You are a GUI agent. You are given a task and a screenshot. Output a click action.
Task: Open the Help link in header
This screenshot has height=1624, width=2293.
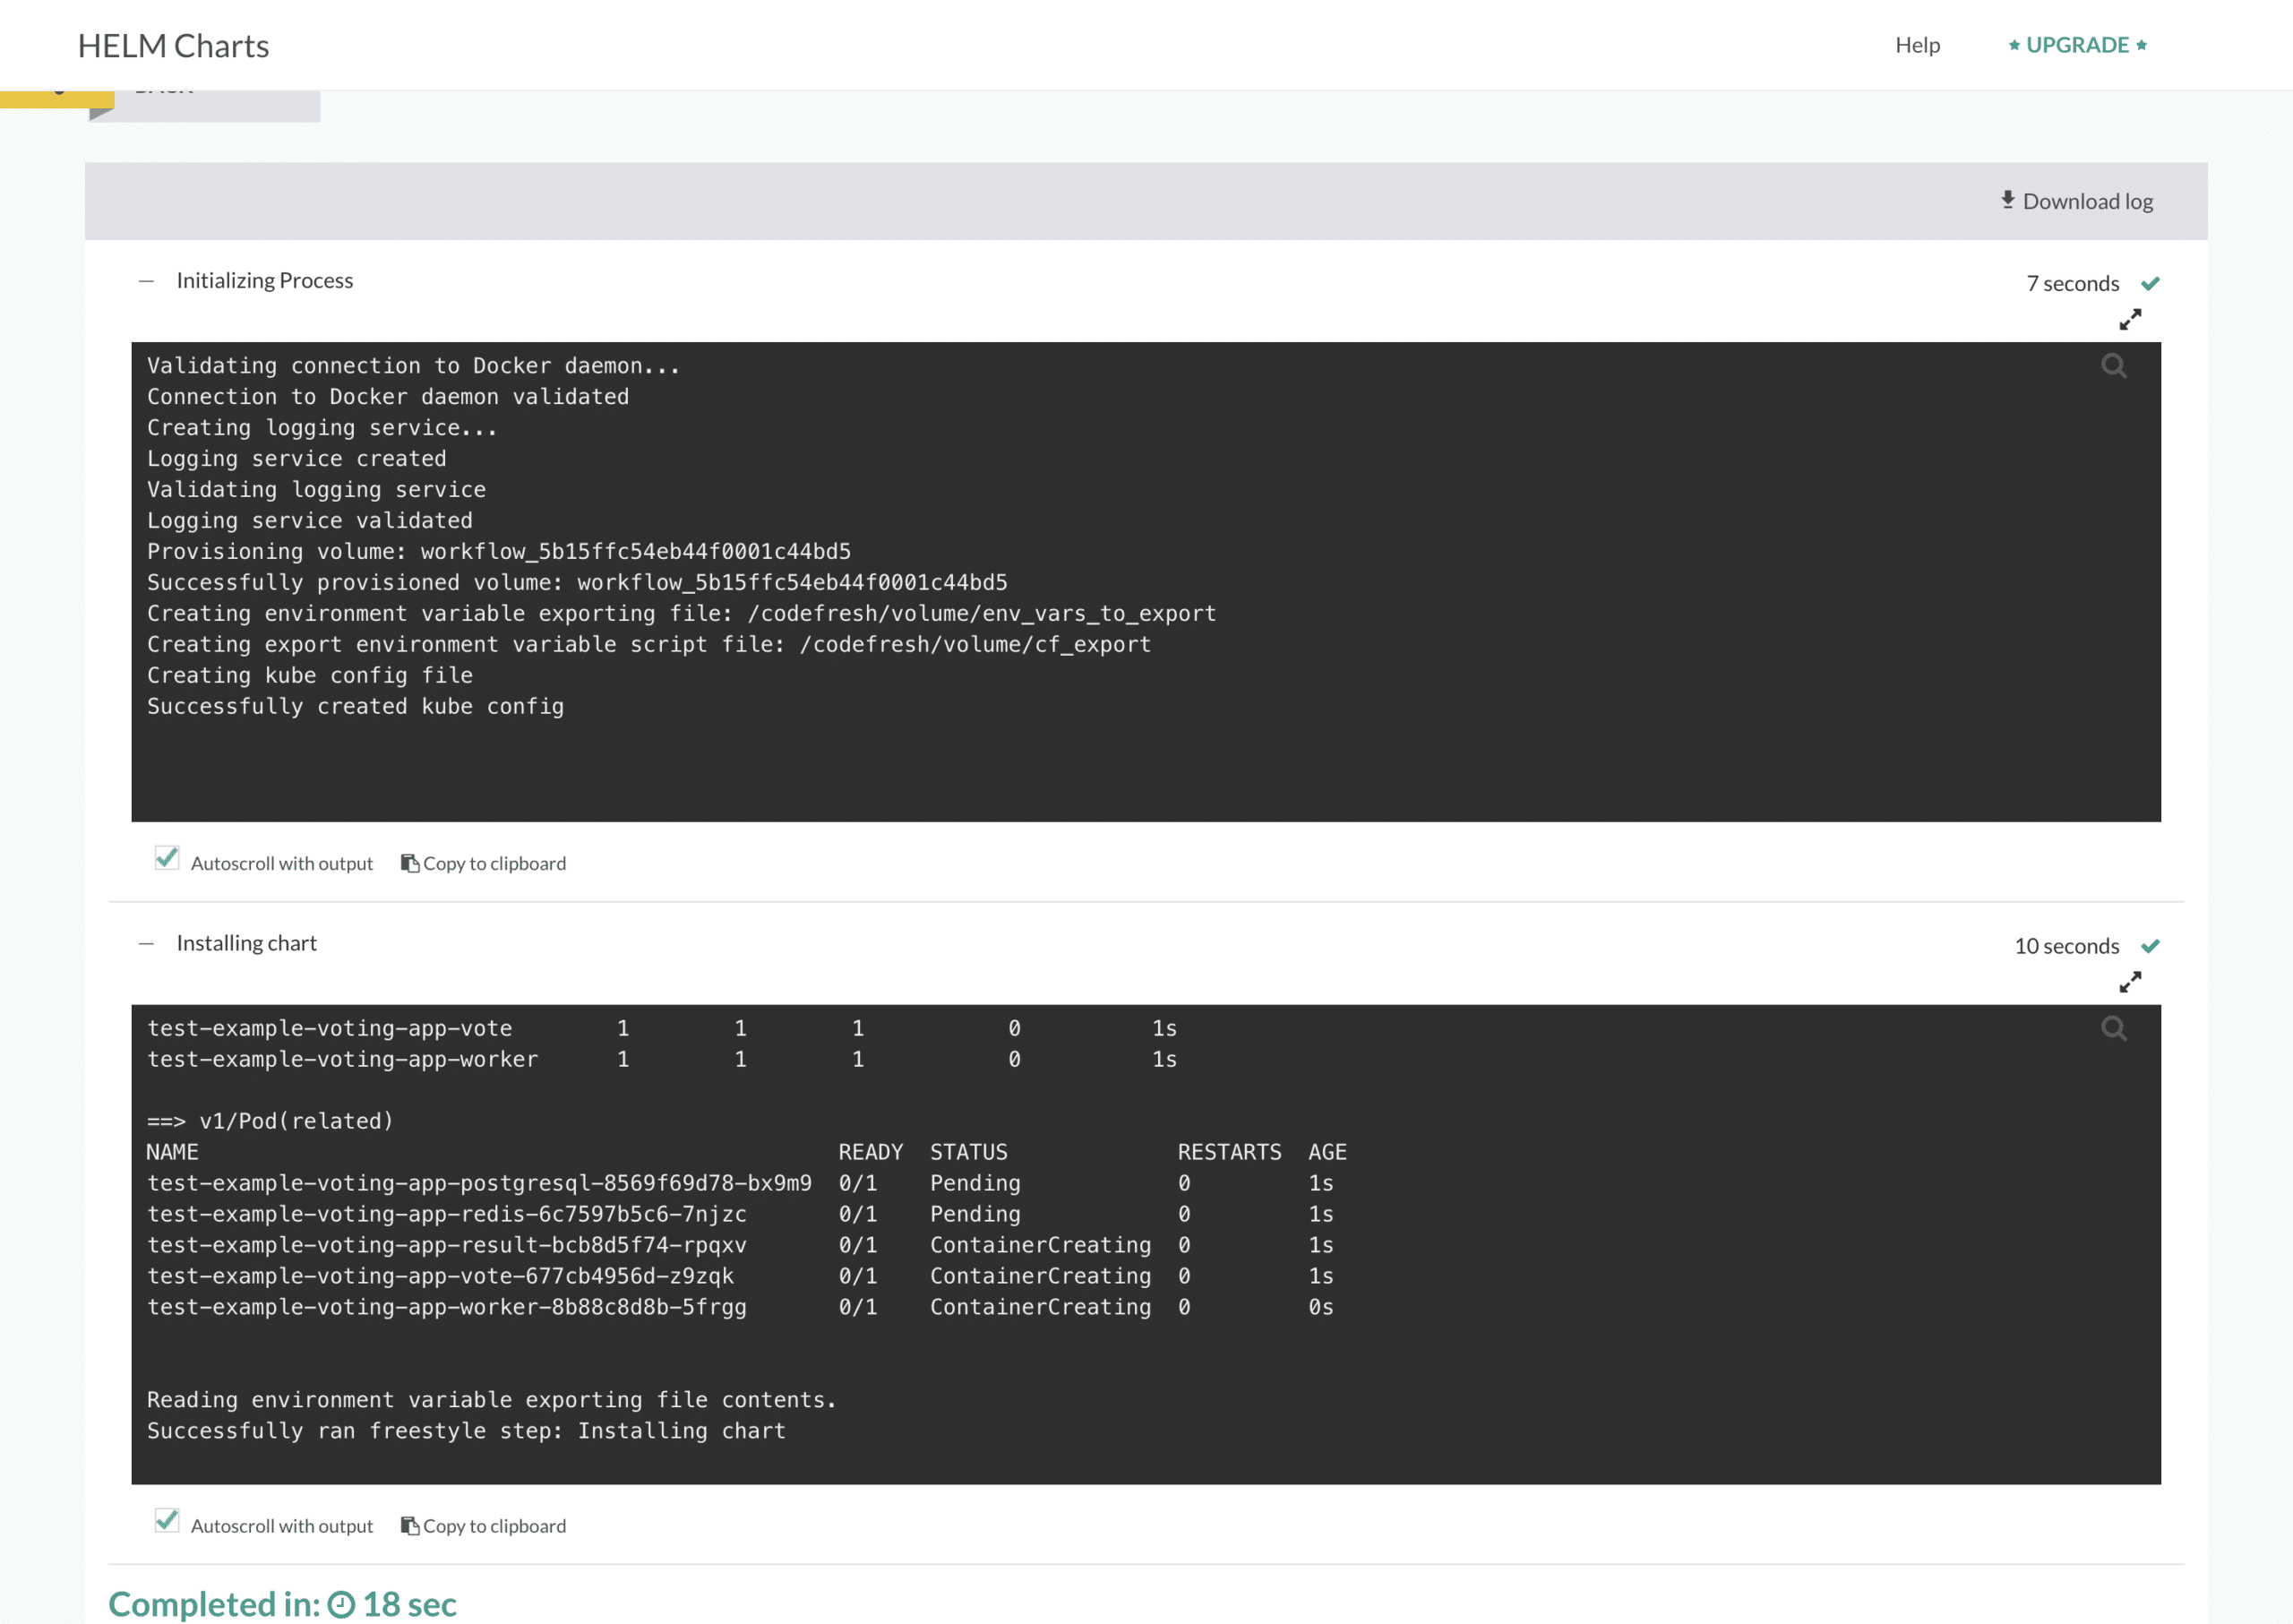tap(1917, 45)
